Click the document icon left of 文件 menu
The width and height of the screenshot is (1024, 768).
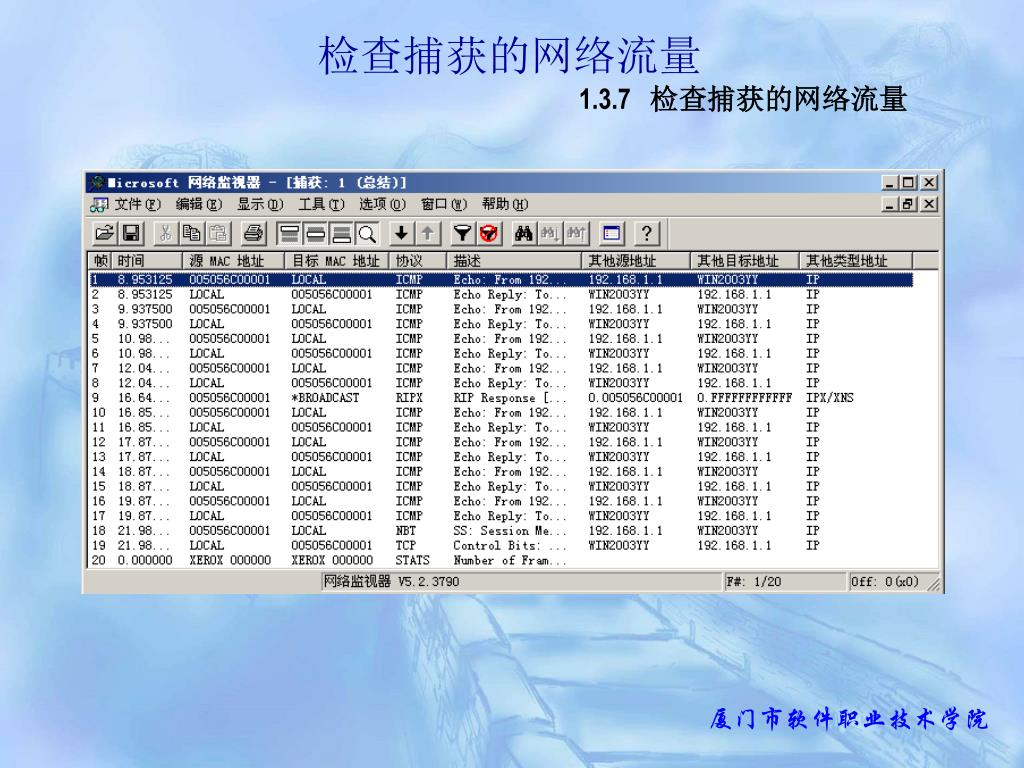pyautogui.click(x=99, y=204)
